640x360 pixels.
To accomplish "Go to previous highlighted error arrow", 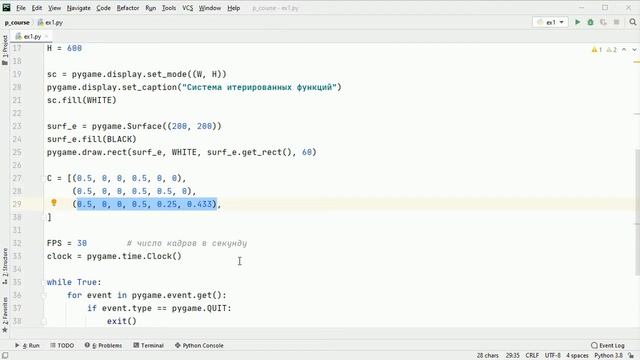I will 624,49.
